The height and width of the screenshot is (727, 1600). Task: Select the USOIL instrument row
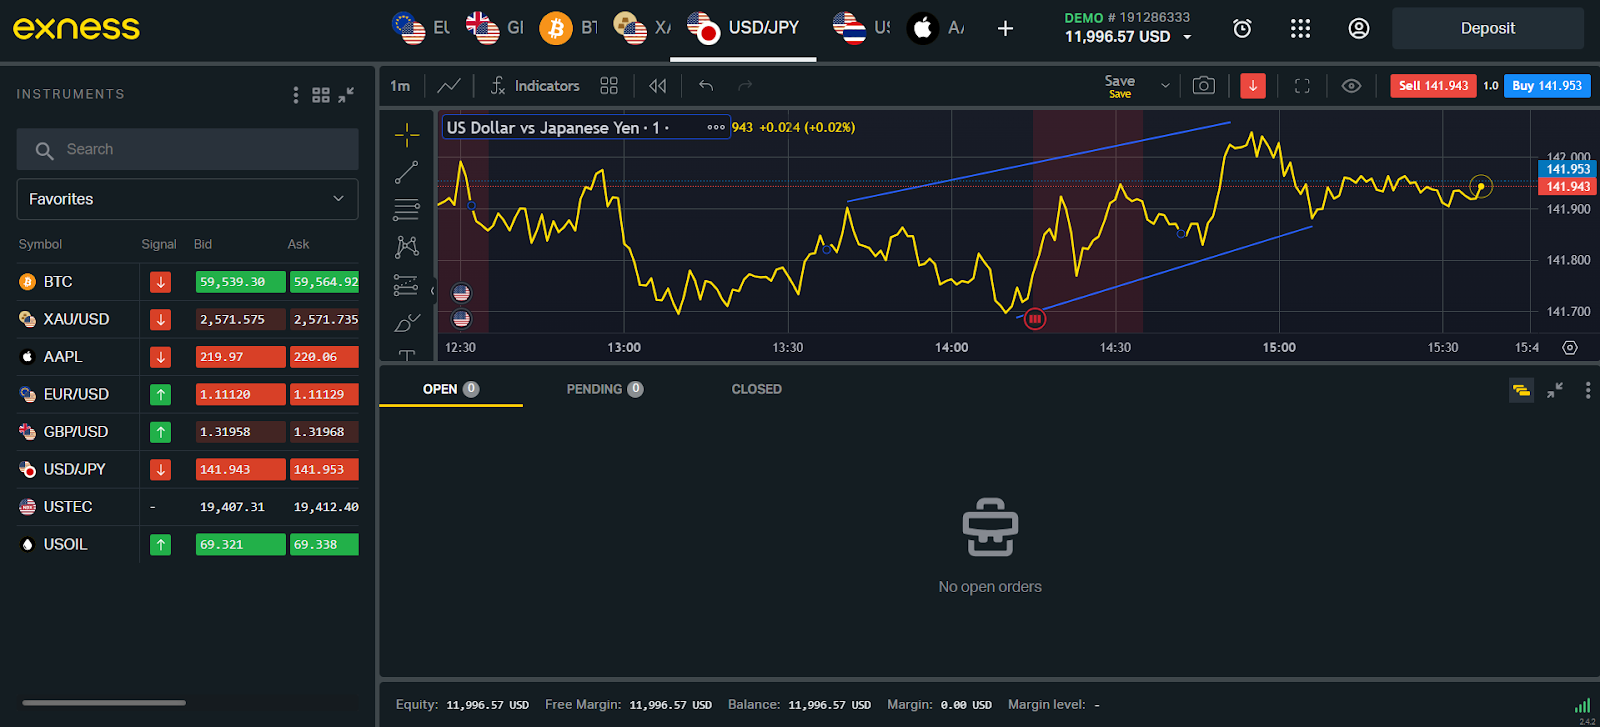click(187, 544)
